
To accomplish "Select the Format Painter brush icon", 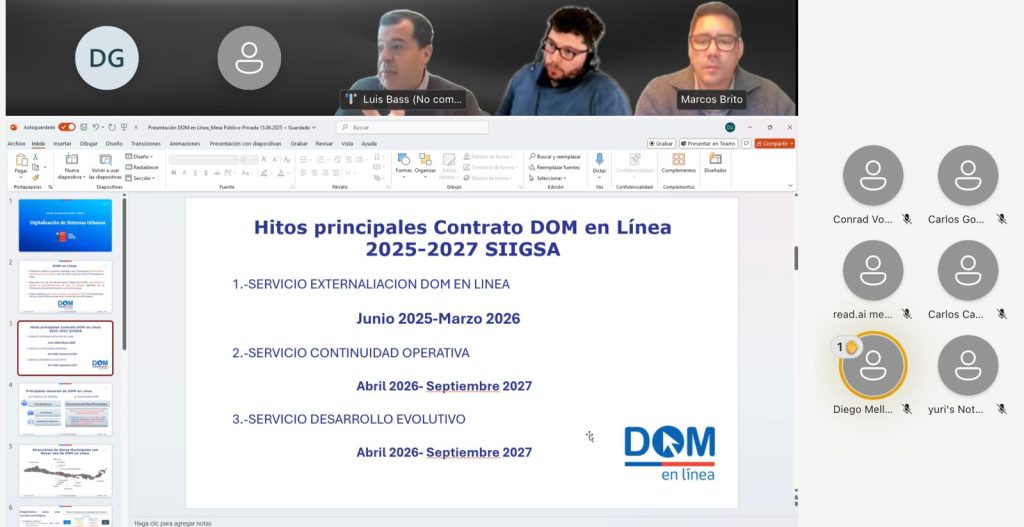I will [35, 178].
